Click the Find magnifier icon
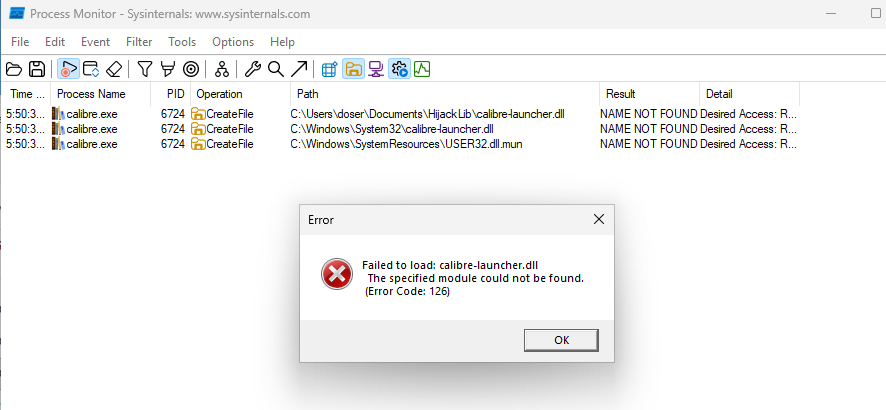Image resolution: width=886 pixels, height=410 pixels. coord(276,69)
